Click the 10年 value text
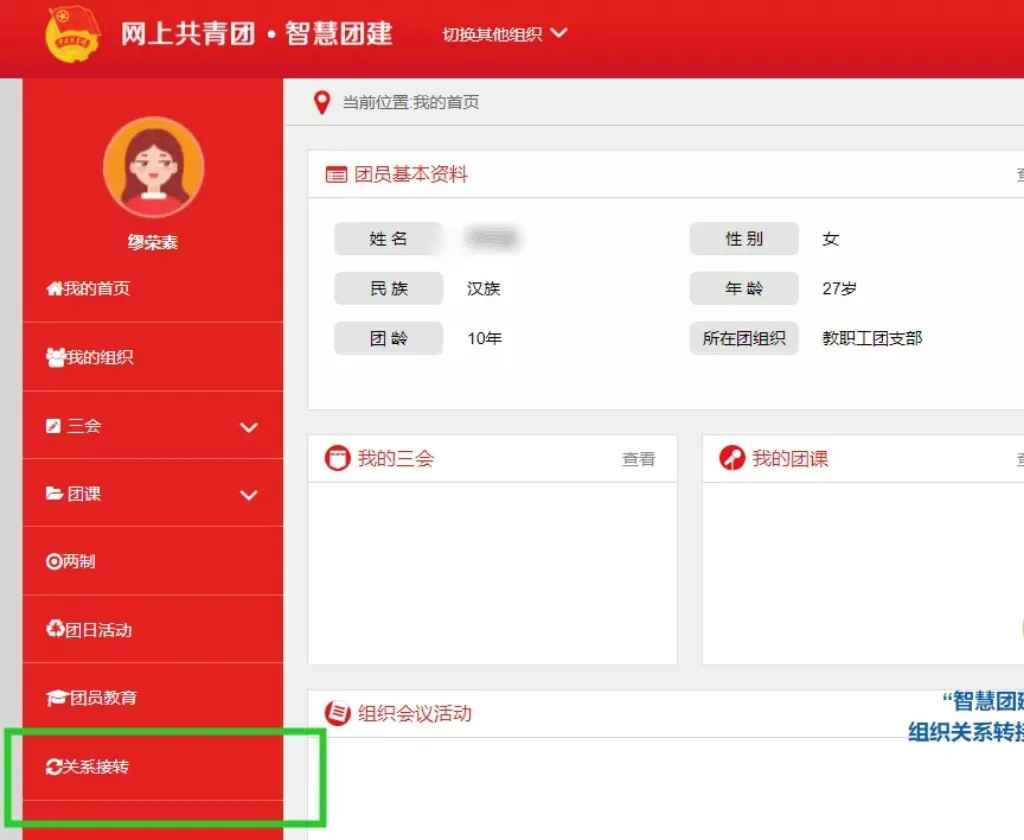The height and width of the screenshot is (840, 1024). (485, 338)
